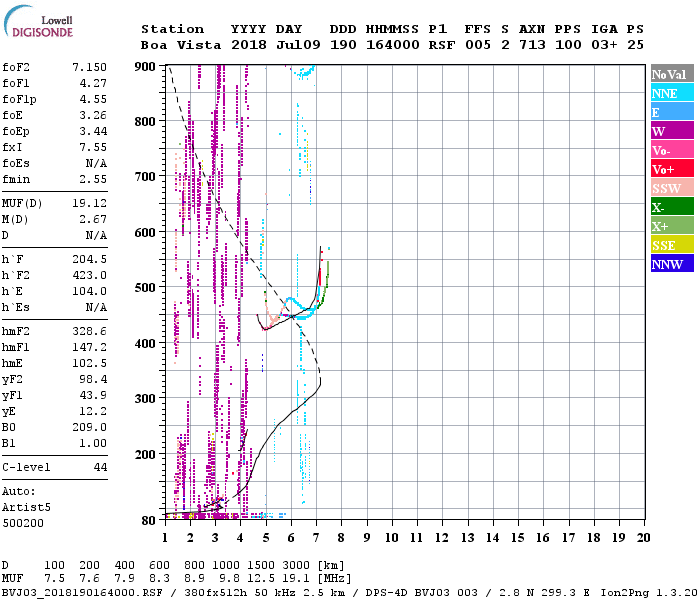Click the yE value 12.2
The image size is (700, 600).
[93, 412]
